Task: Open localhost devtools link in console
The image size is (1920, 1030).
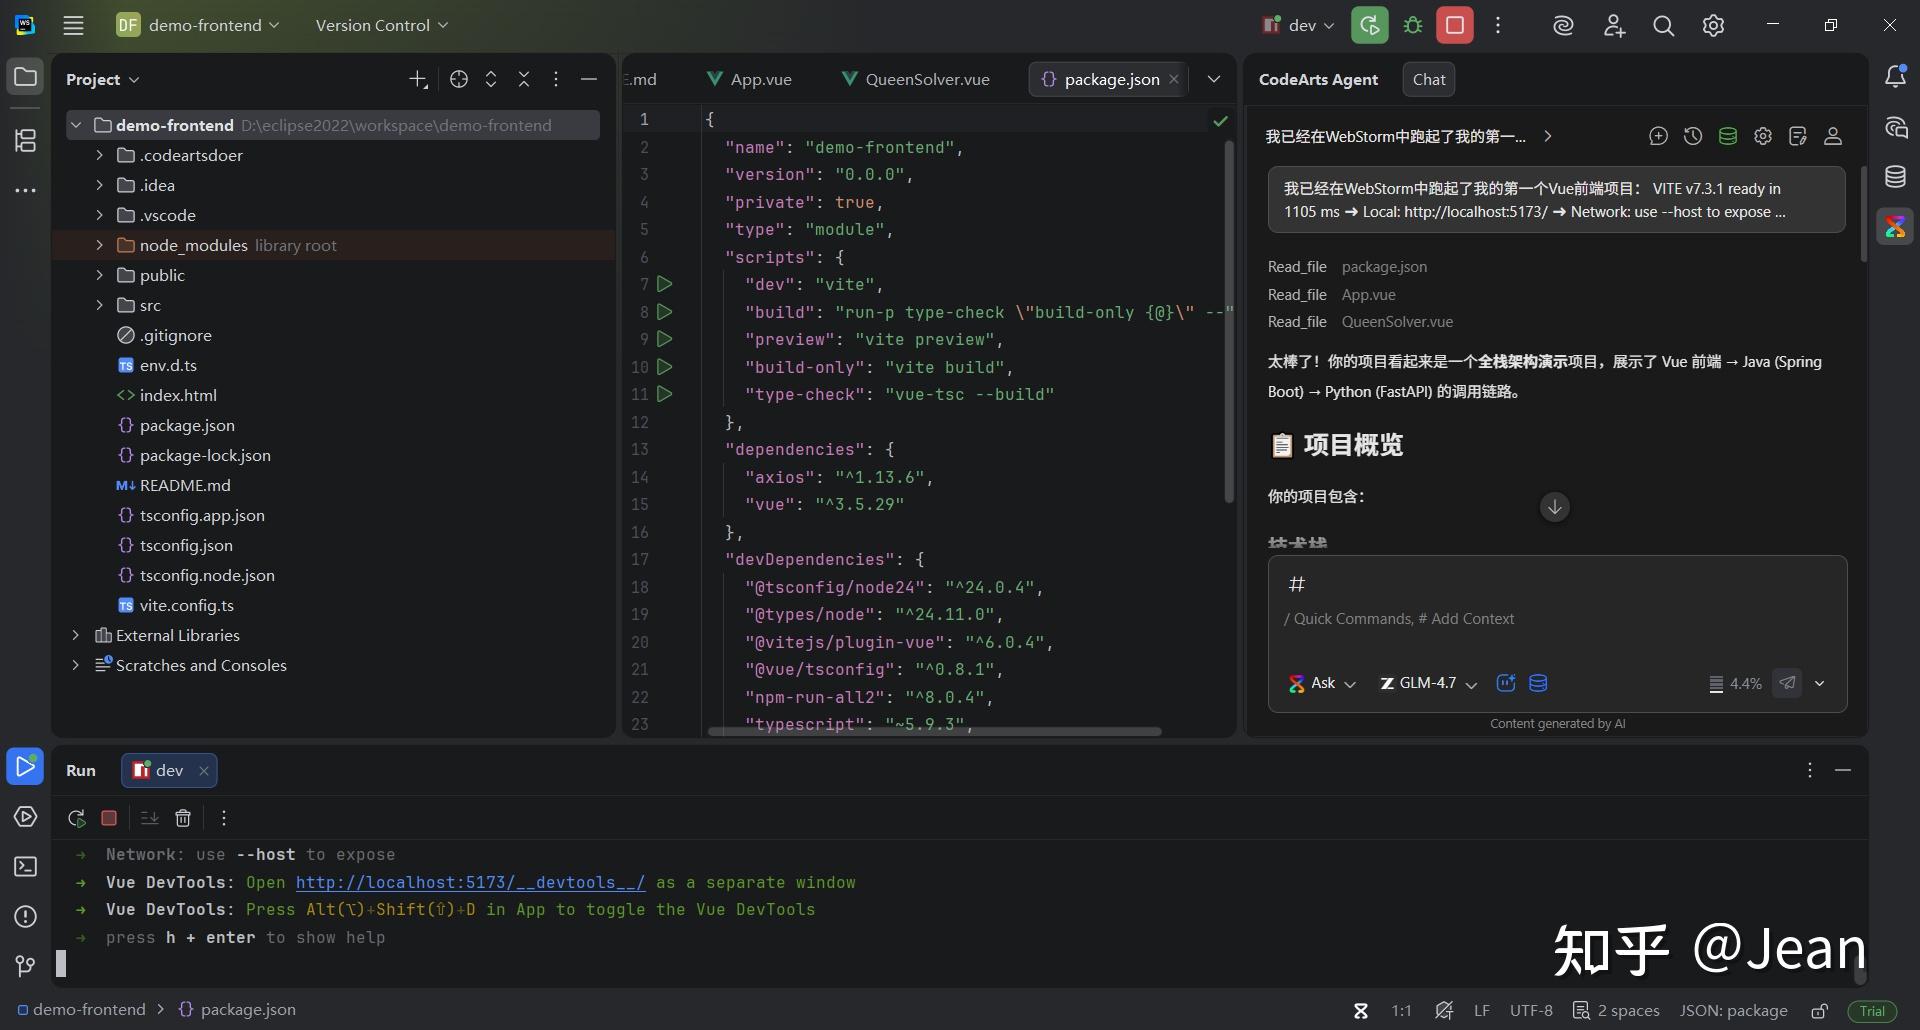Action: click(470, 882)
